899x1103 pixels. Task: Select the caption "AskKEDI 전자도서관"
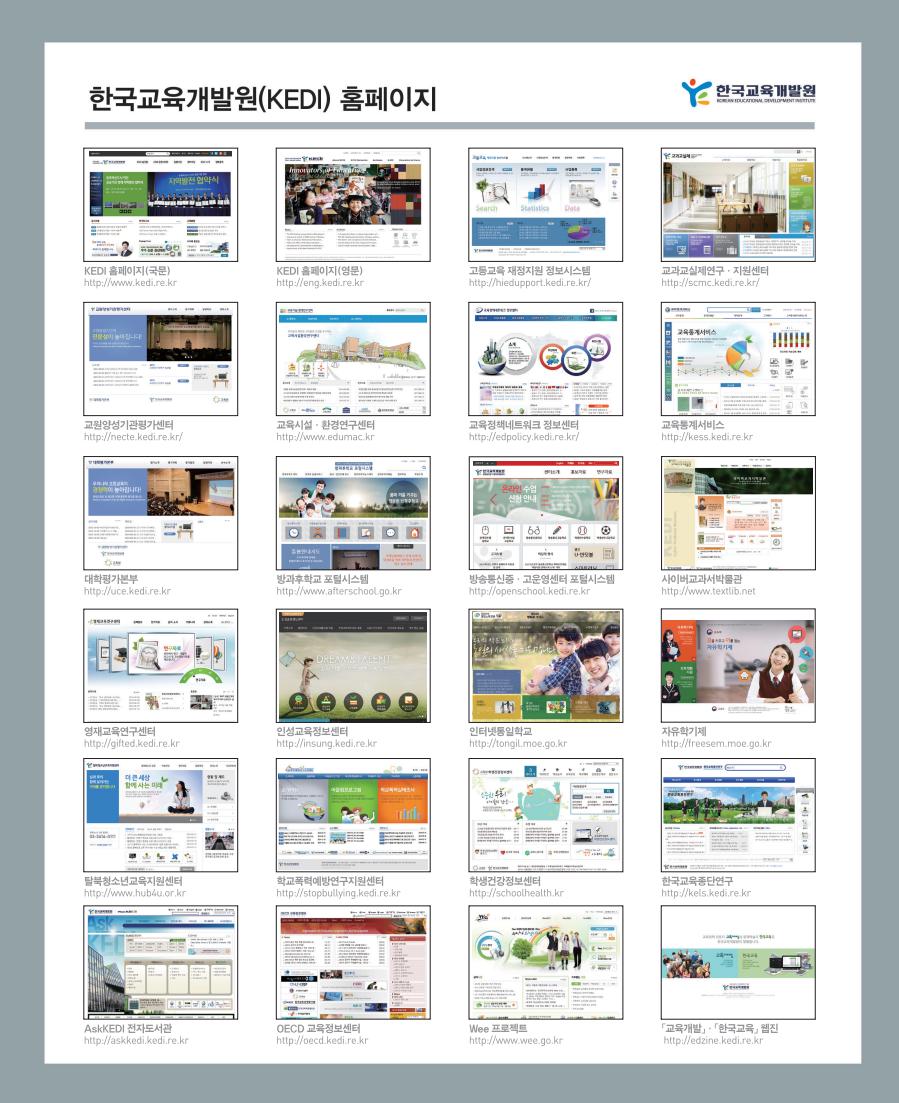128,1028
